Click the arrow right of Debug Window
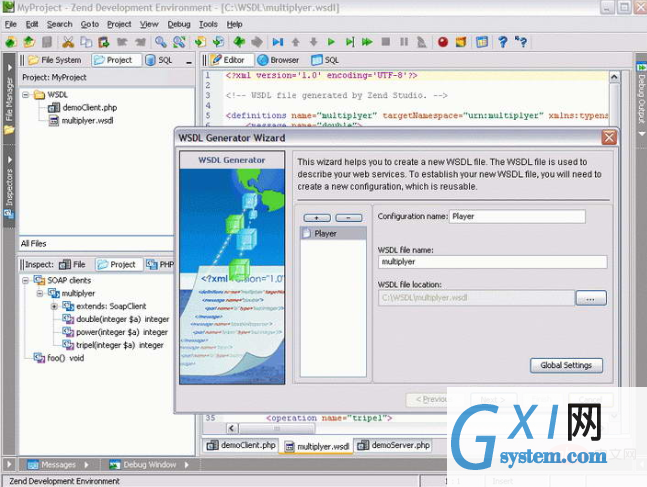 click(x=187, y=465)
